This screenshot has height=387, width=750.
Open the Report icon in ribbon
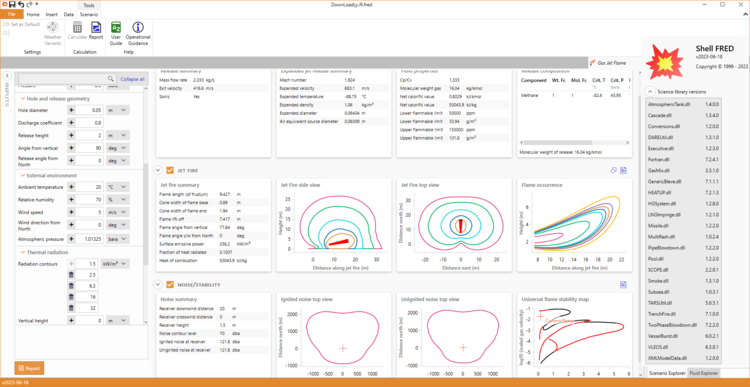click(x=96, y=33)
